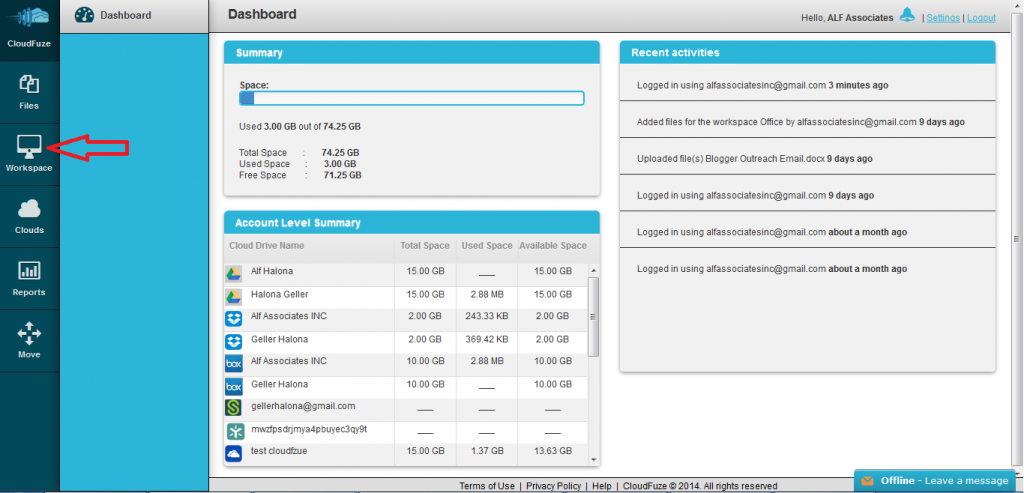Click the Google Drive icon for Halona Geller
This screenshot has width=1024, height=493.
tap(234, 297)
